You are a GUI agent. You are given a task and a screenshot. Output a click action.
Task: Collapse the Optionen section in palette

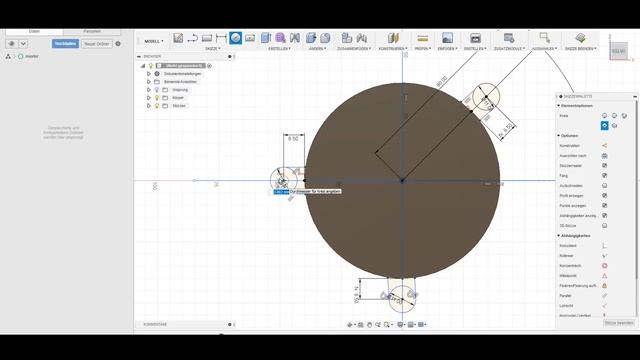(x=559, y=136)
